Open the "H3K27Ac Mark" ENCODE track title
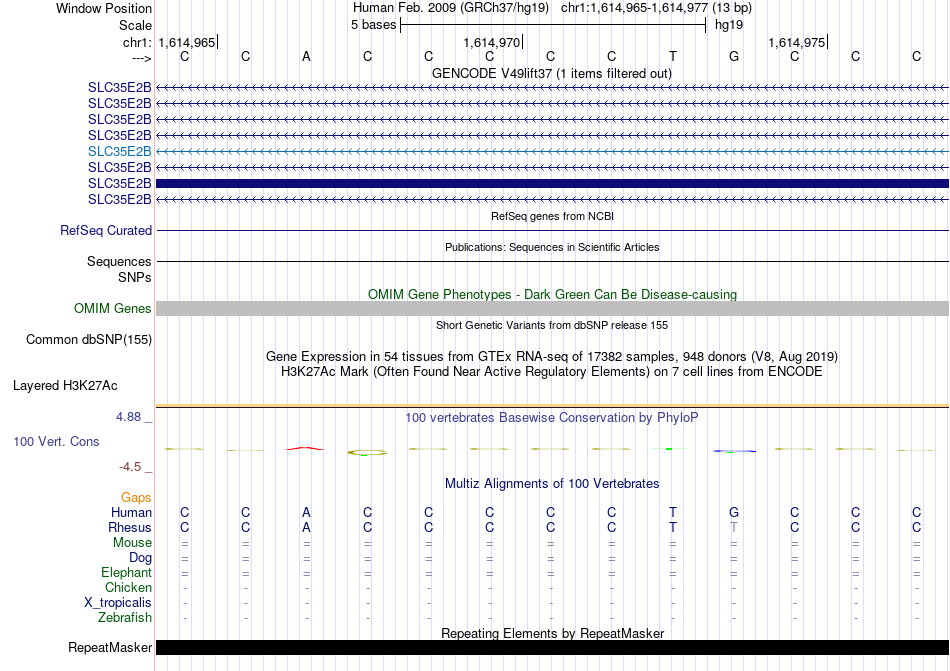 (552, 371)
